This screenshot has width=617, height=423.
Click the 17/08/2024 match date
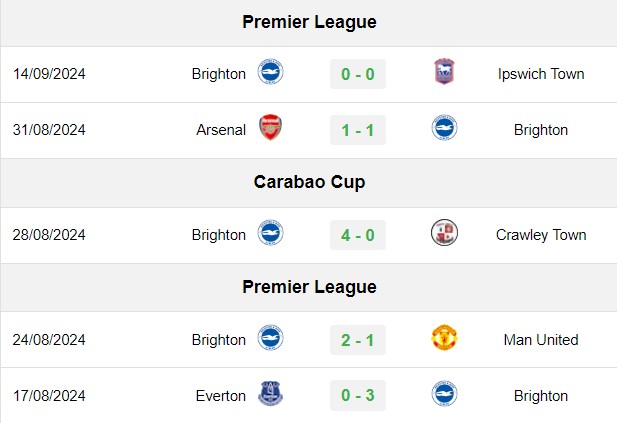(49, 396)
